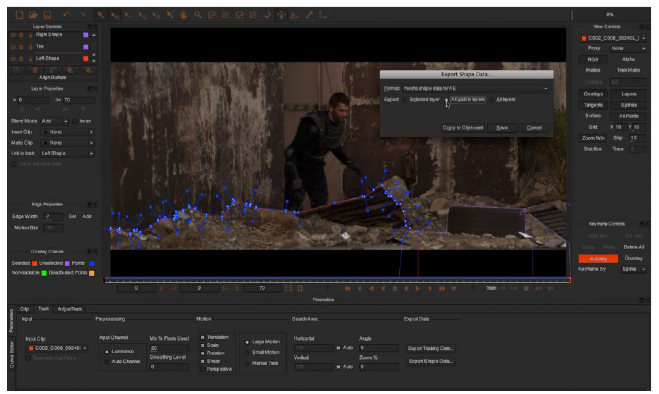Select the Manual Track radio option
This screenshot has width=659, height=394.
pyautogui.click(x=247, y=363)
